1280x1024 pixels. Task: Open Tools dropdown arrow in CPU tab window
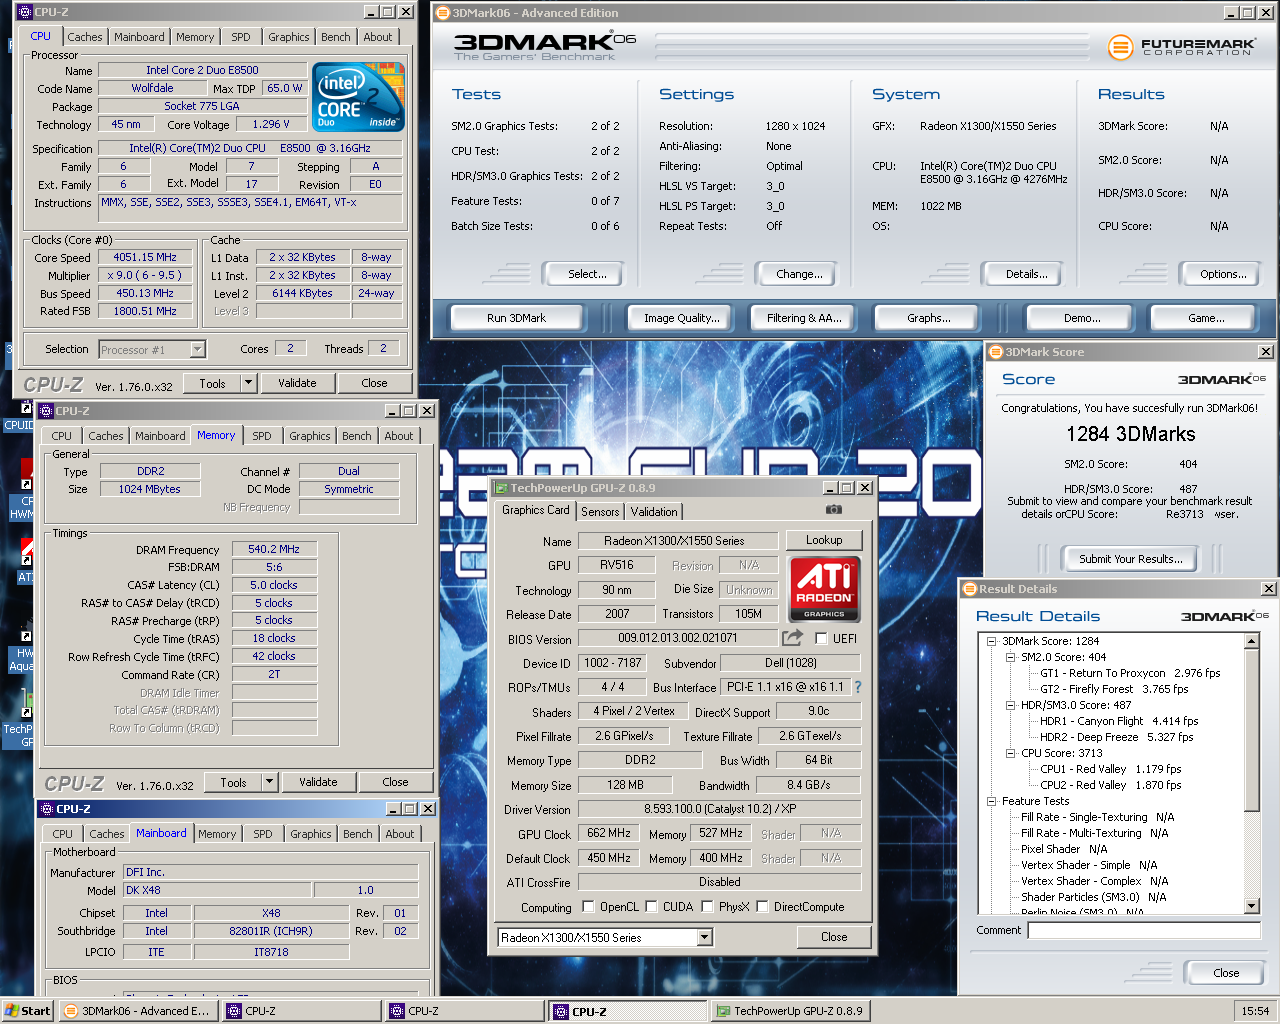[249, 383]
